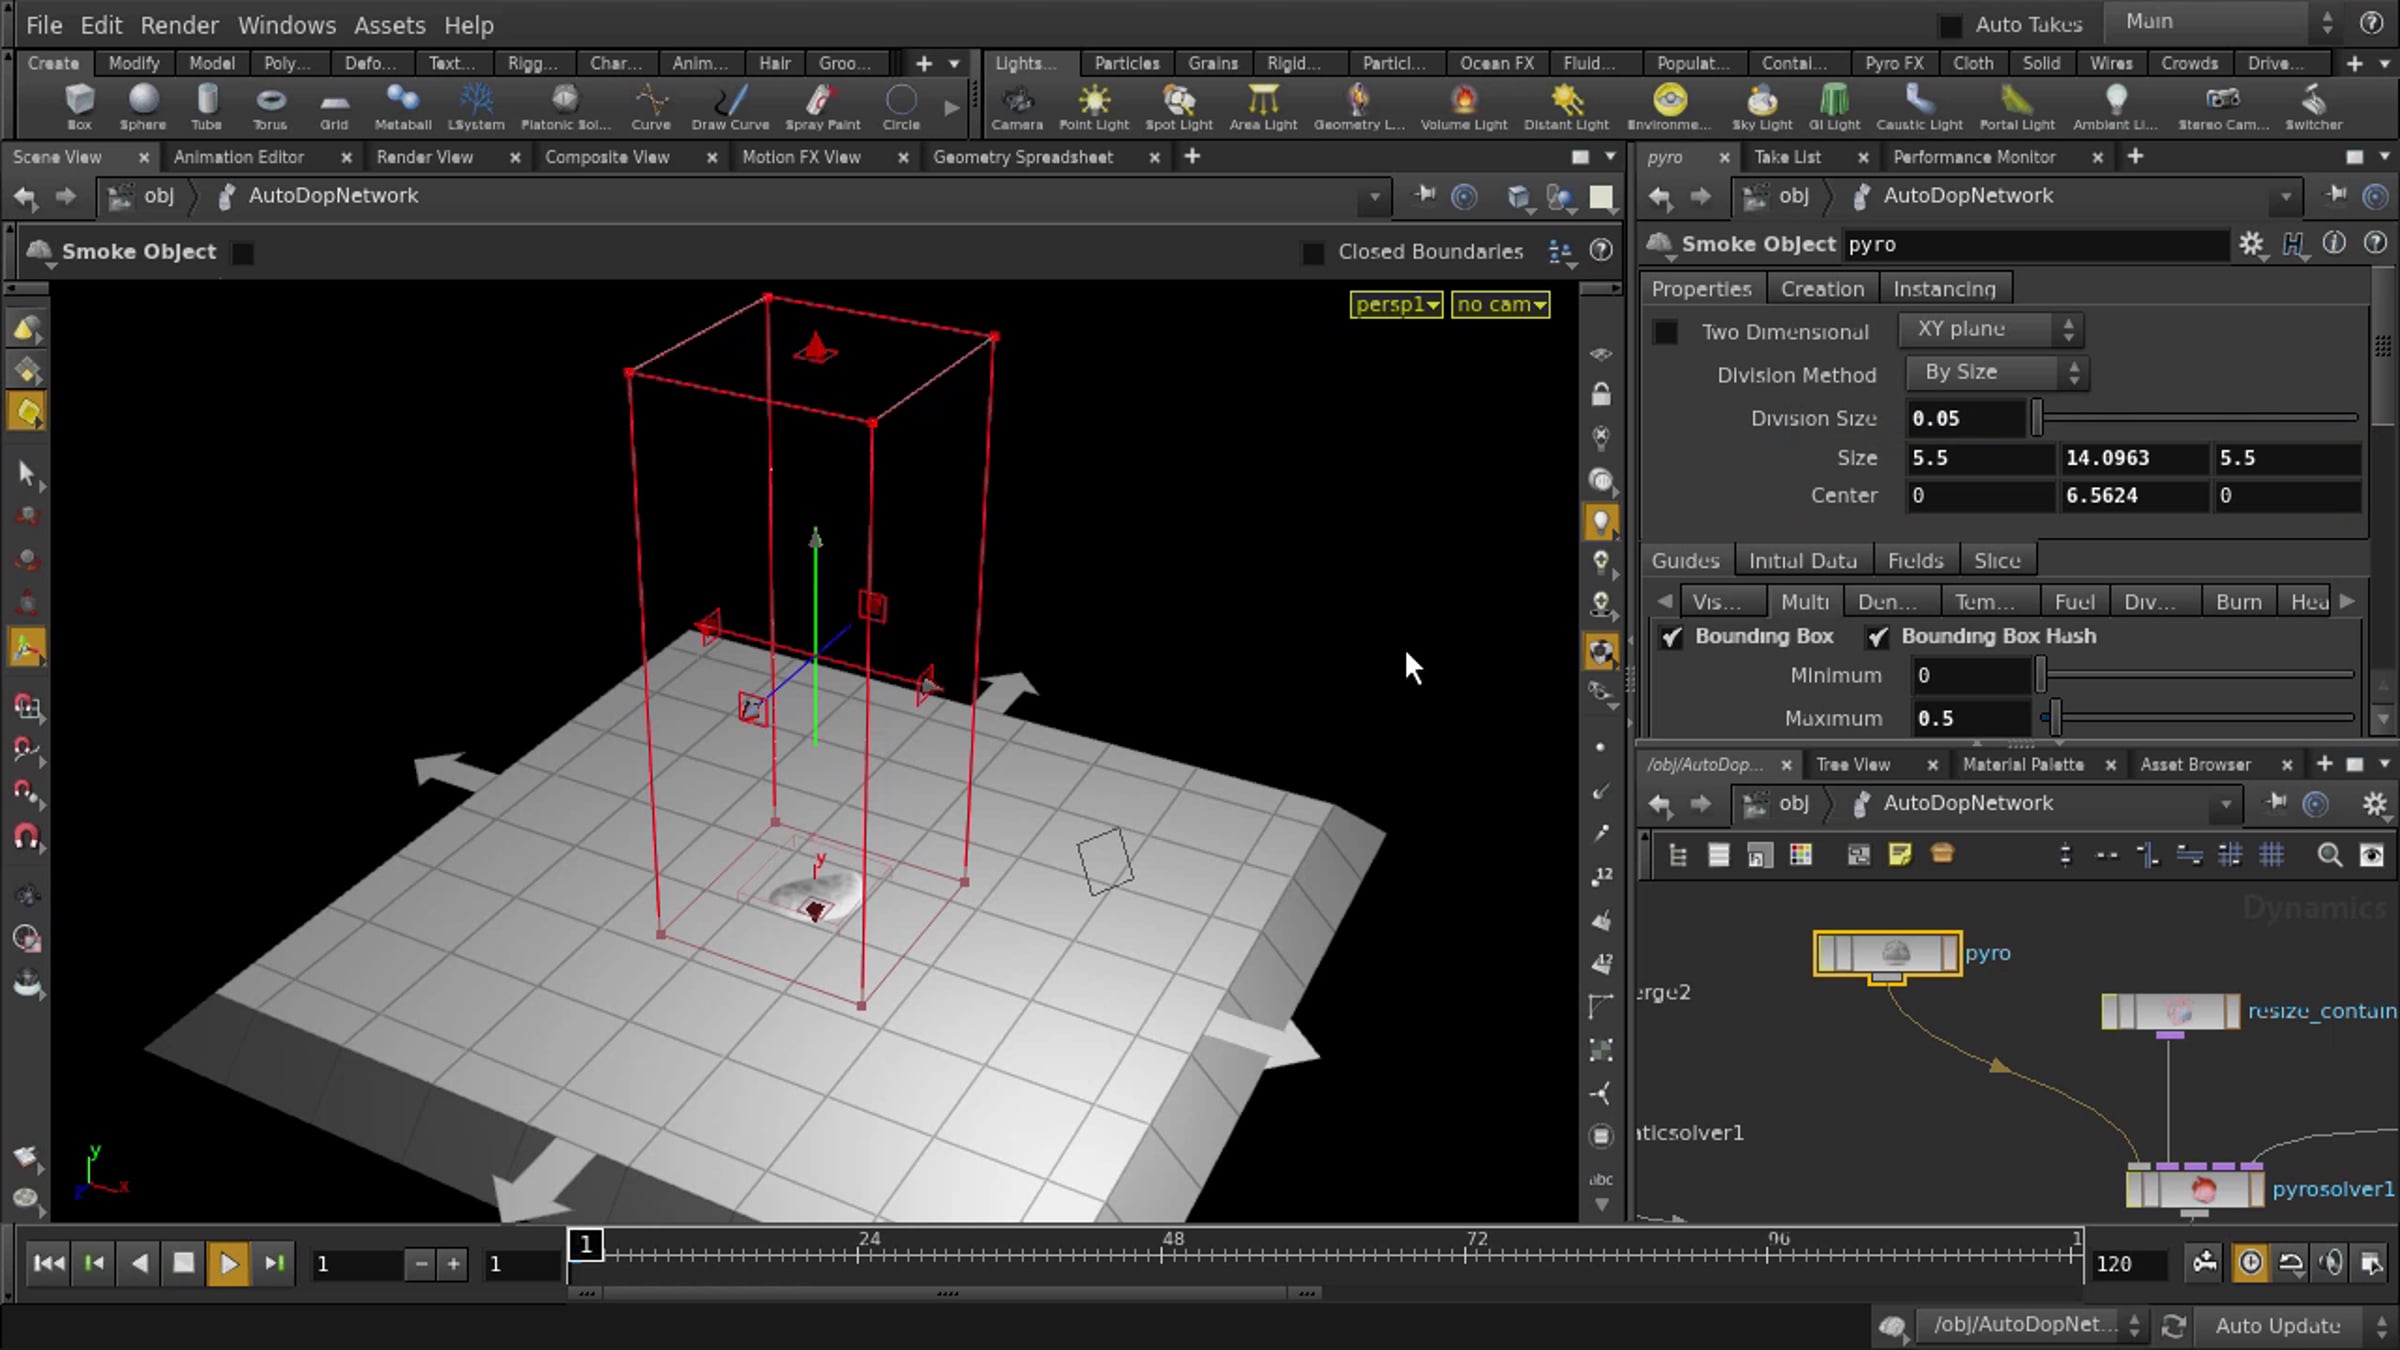Add a Point Light from the shelf

tap(1094, 106)
